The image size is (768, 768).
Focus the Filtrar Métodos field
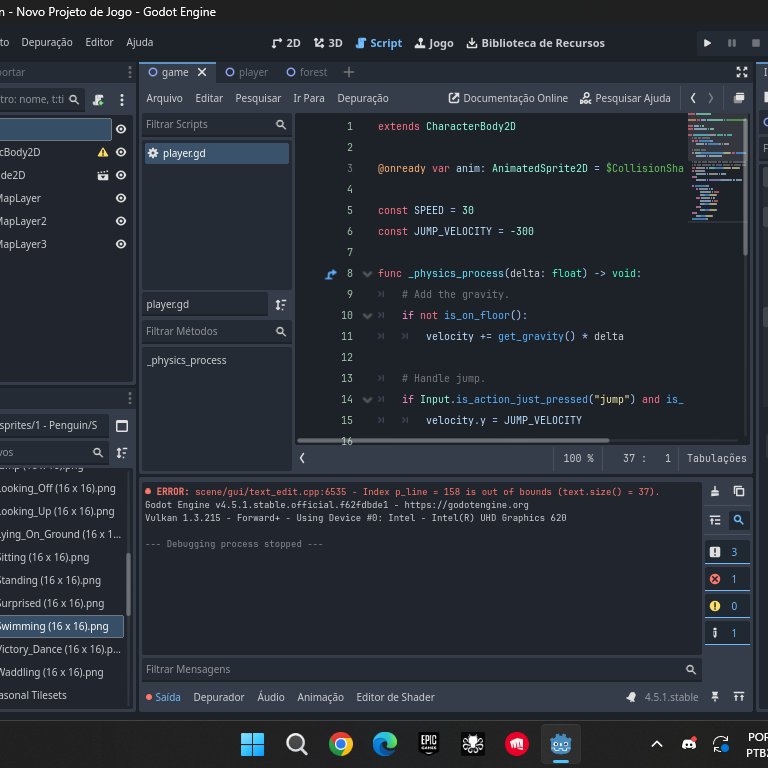216,332
